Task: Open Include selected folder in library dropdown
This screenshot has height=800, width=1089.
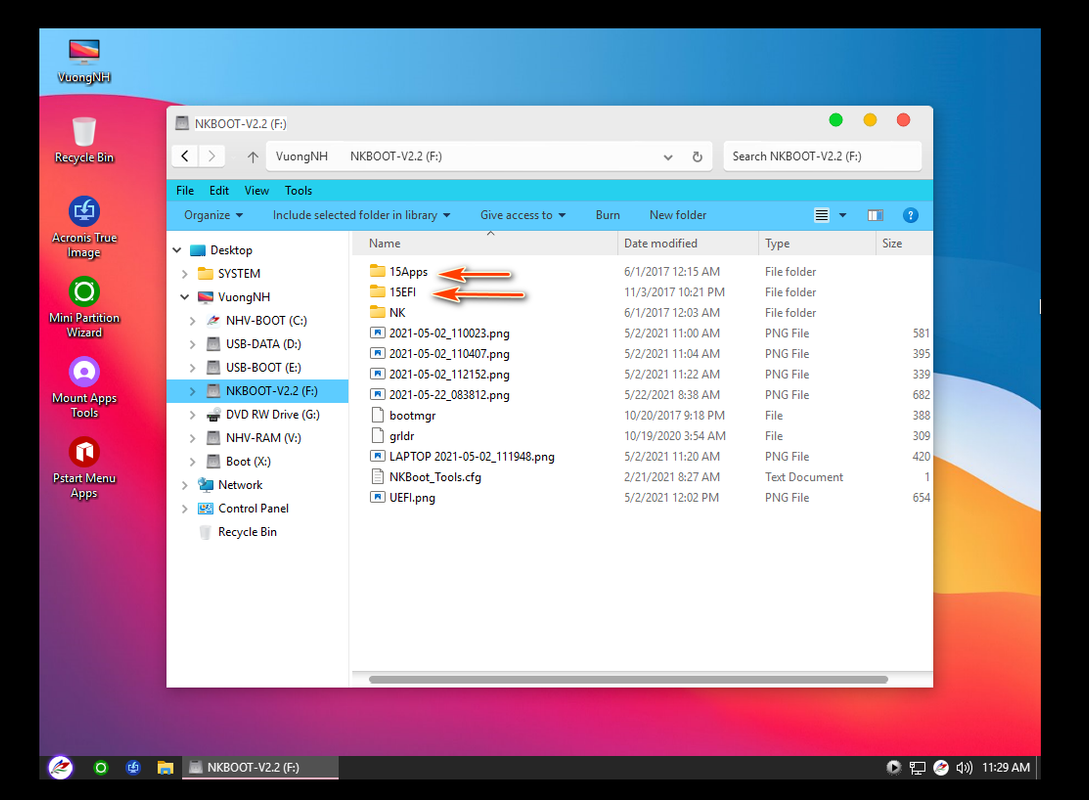Action: (x=361, y=215)
